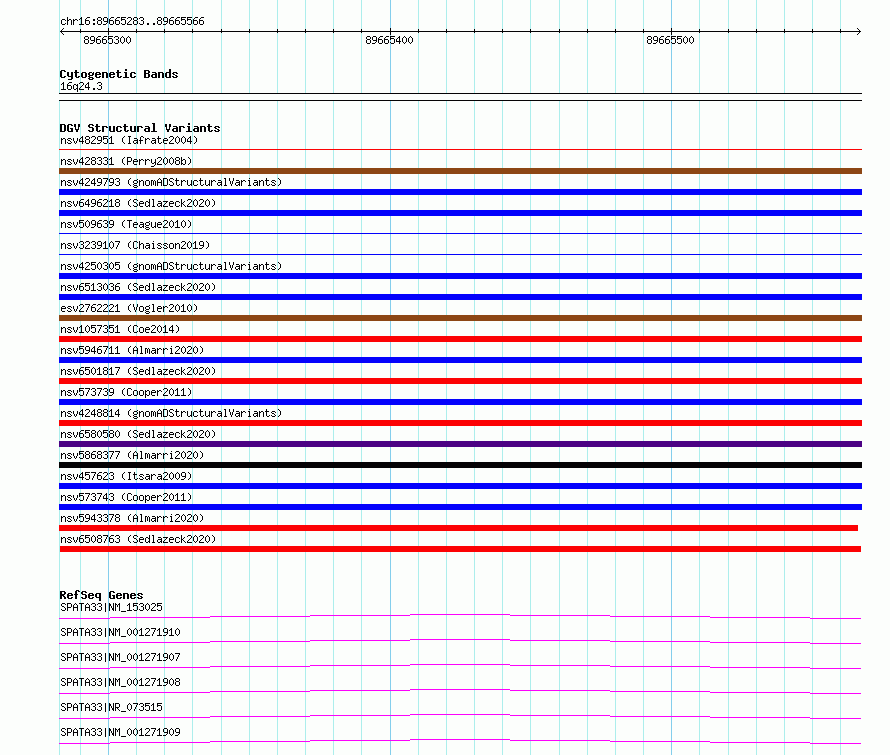
Task: Click the 89665500 ruler position label
Action: (x=670, y=40)
